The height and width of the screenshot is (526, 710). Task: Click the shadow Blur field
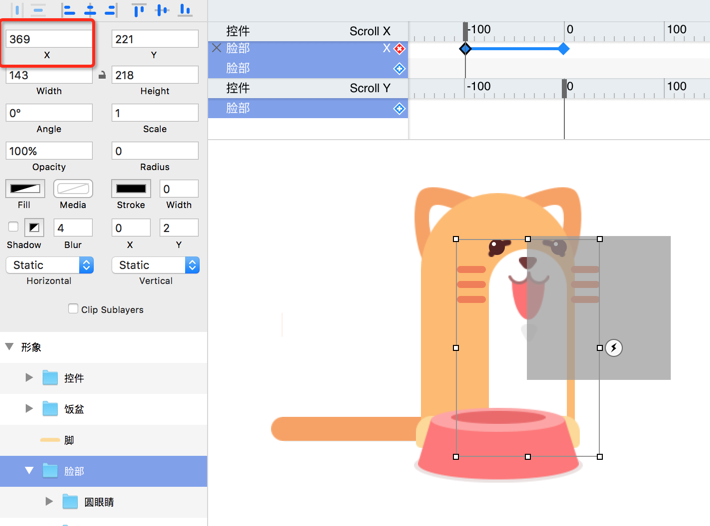point(73,228)
